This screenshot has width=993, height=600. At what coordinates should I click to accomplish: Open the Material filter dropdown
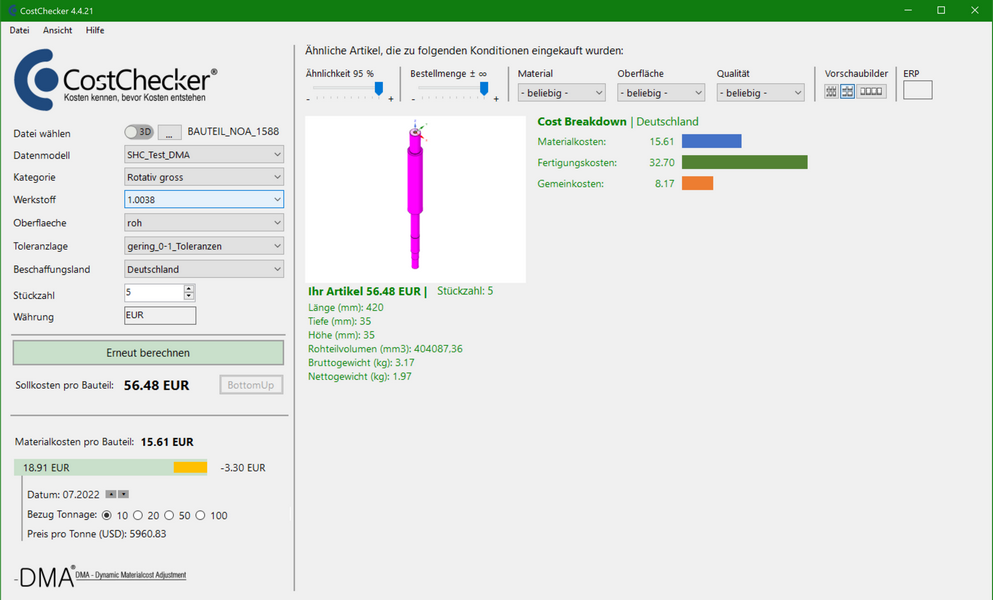point(562,93)
